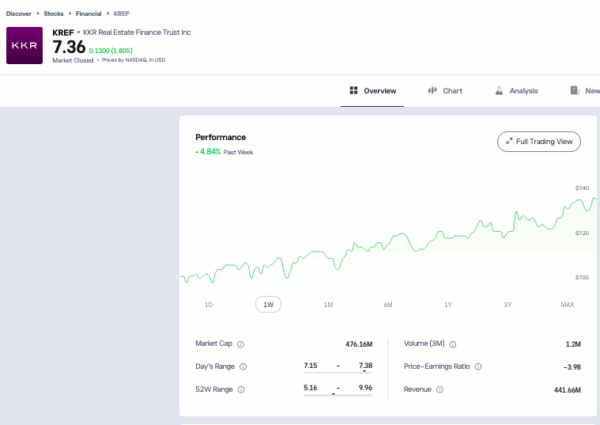The height and width of the screenshot is (425, 600).
Task: Click the Revenue info icon
Action: click(440, 389)
